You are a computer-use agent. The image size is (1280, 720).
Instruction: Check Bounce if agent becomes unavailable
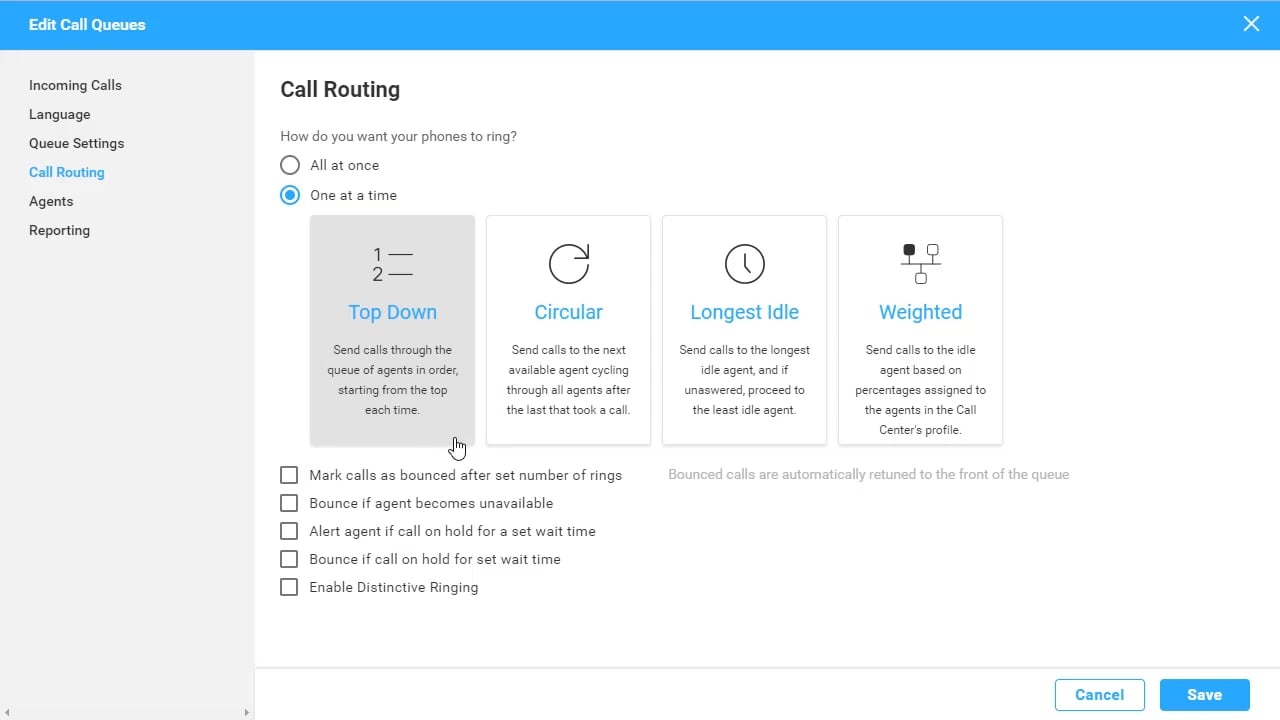tap(289, 503)
